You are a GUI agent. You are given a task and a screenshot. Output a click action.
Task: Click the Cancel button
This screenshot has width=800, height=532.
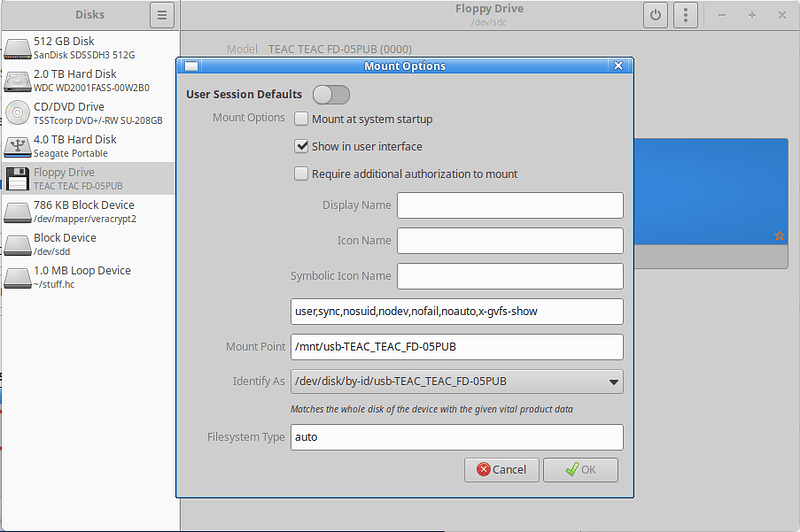click(502, 469)
